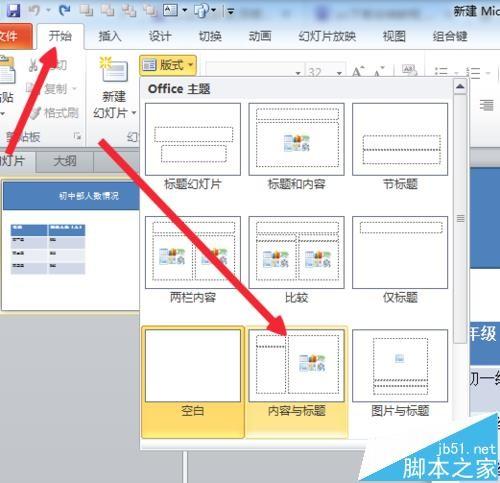Viewport: 500px width, 483px height.
Task: Choose the 标题幻灯片 layout
Action: [x=193, y=147]
